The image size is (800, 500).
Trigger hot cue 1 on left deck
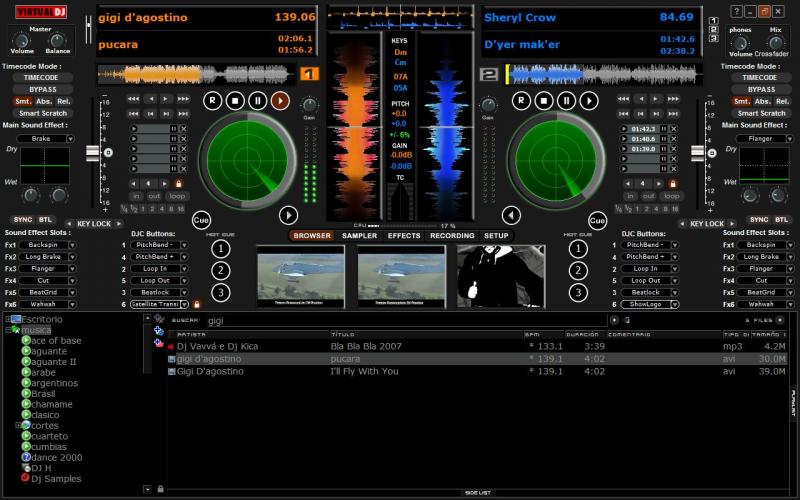pyautogui.click(x=220, y=248)
